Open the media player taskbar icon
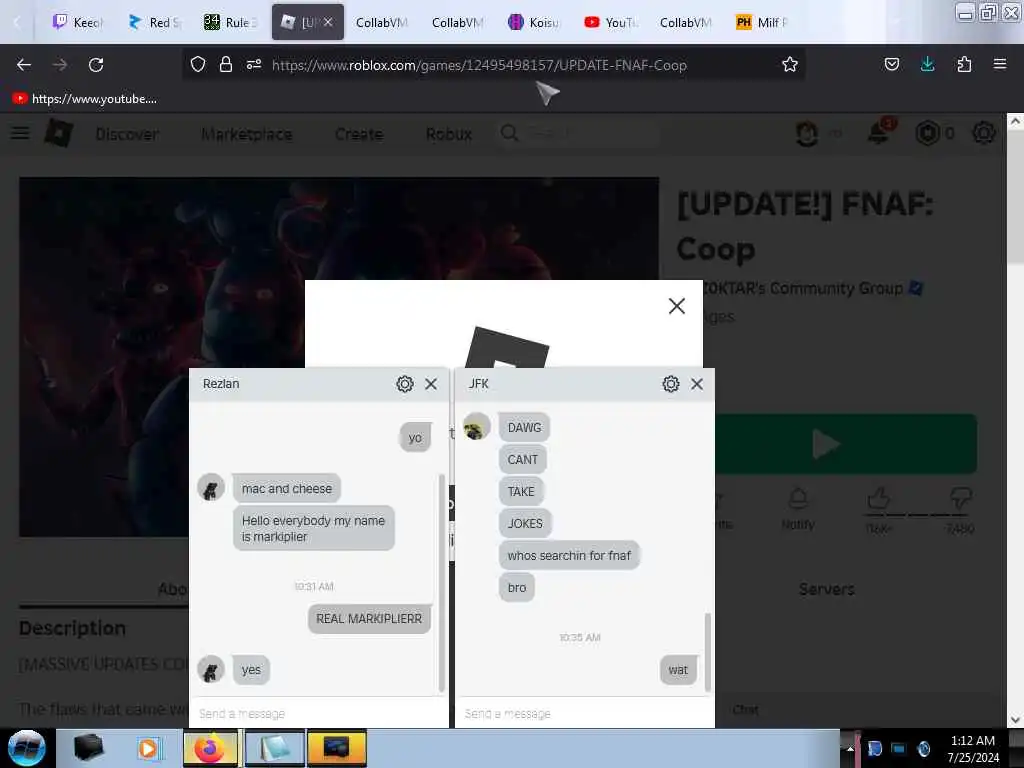 (x=148, y=748)
